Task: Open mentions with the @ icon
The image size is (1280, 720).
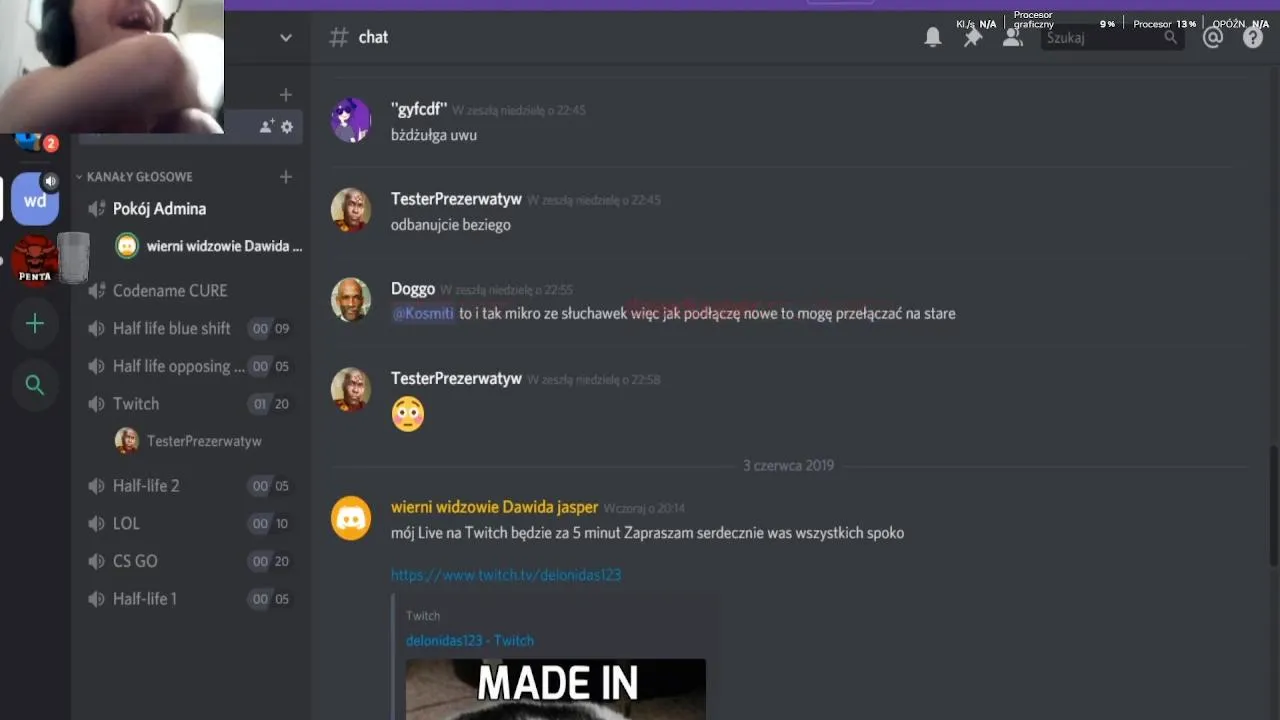Action: 1213,37
